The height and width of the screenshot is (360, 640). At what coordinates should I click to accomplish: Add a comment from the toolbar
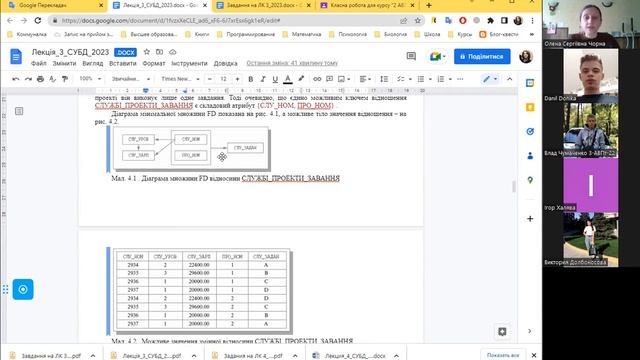pos(329,79)
